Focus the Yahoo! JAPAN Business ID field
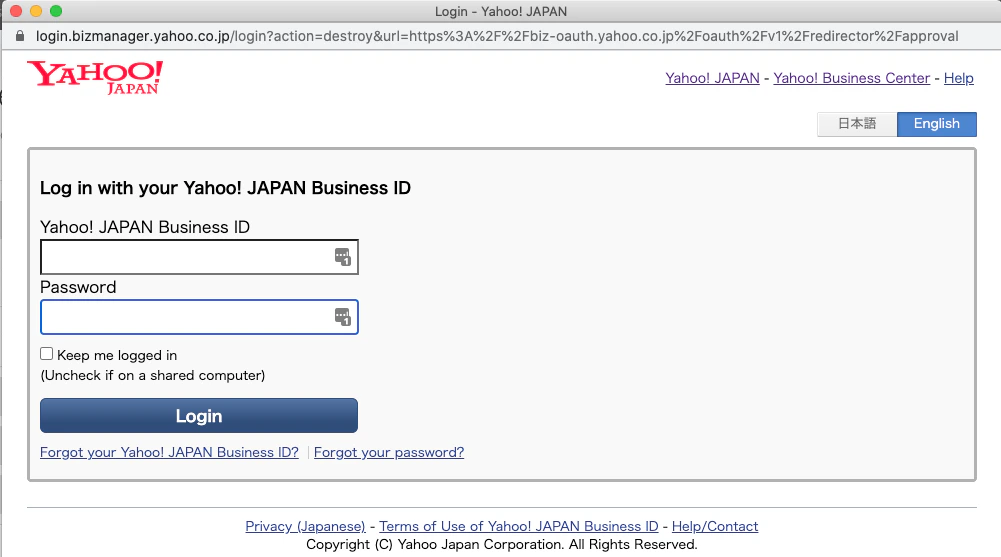Screen dimensions: 1001x557 click(199, 257)
